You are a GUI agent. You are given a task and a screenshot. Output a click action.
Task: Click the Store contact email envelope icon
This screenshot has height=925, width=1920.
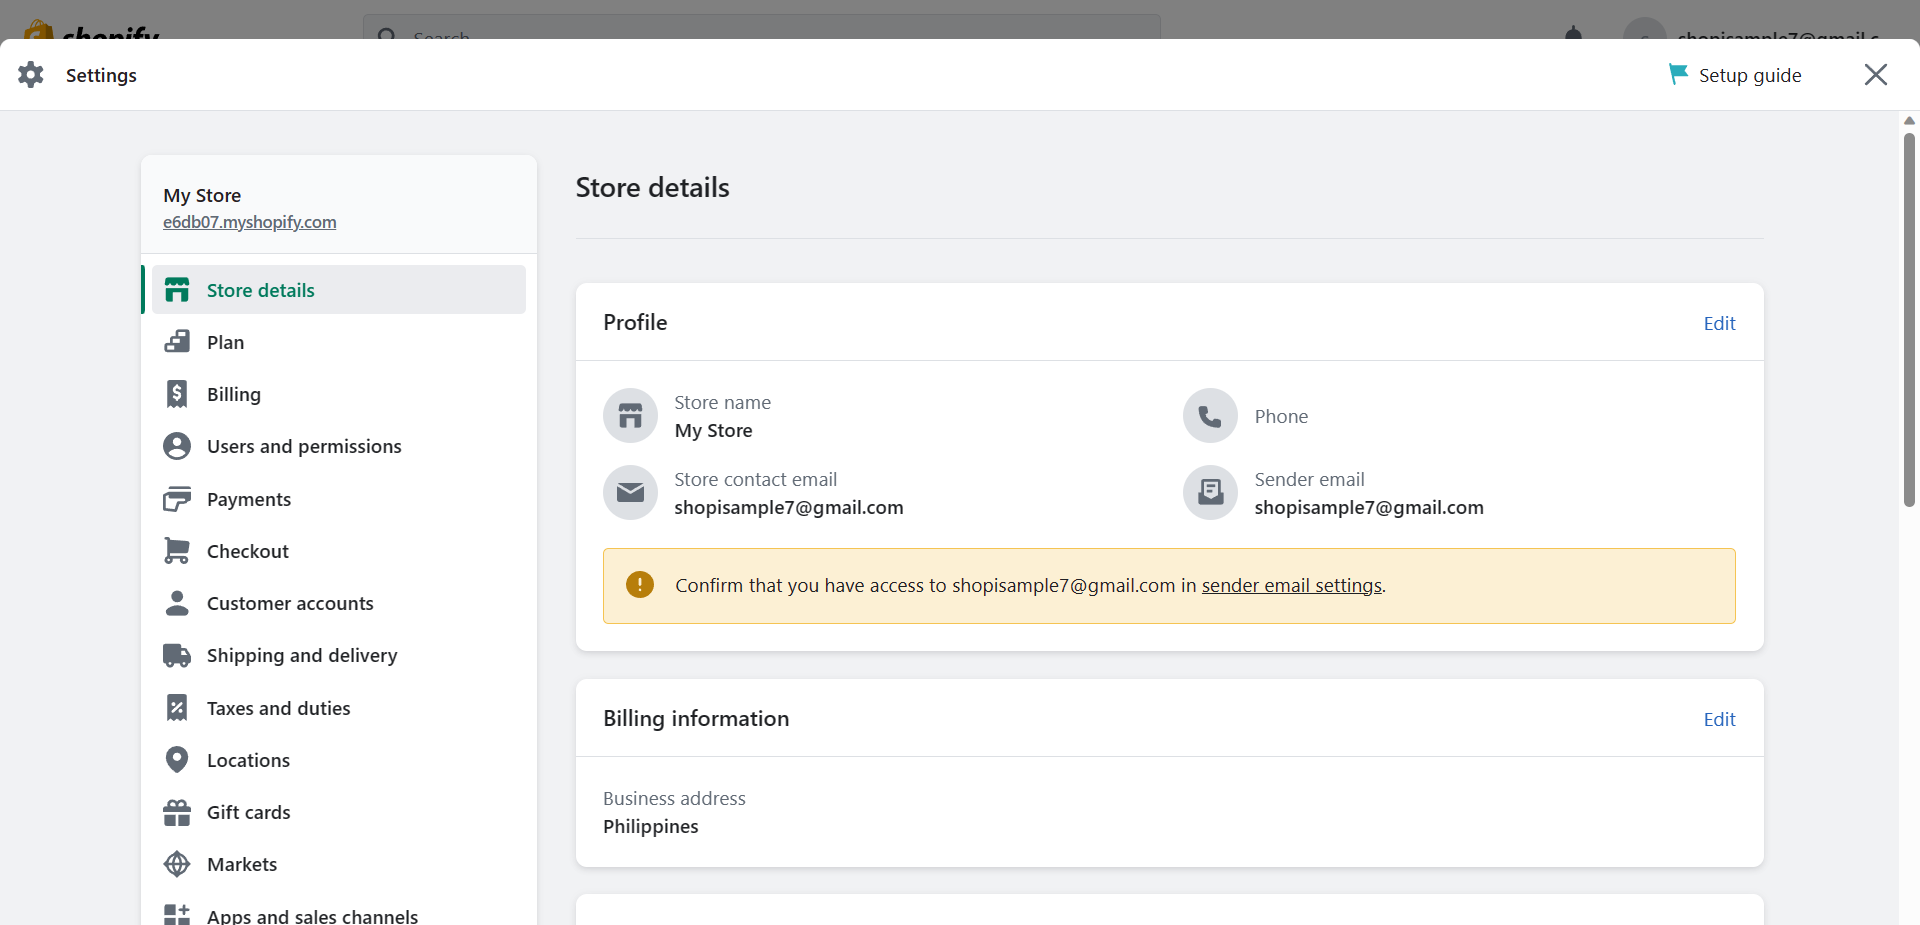630,492
